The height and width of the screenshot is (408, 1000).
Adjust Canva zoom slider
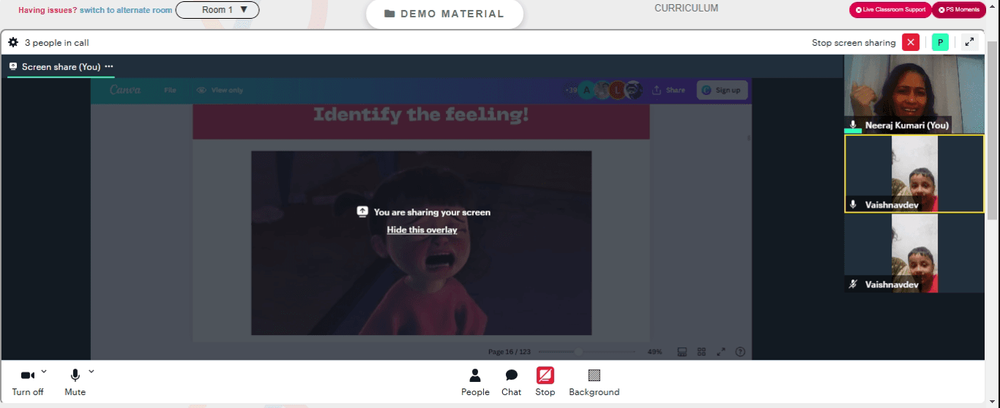pyautogui.click(x=586, y=351)
